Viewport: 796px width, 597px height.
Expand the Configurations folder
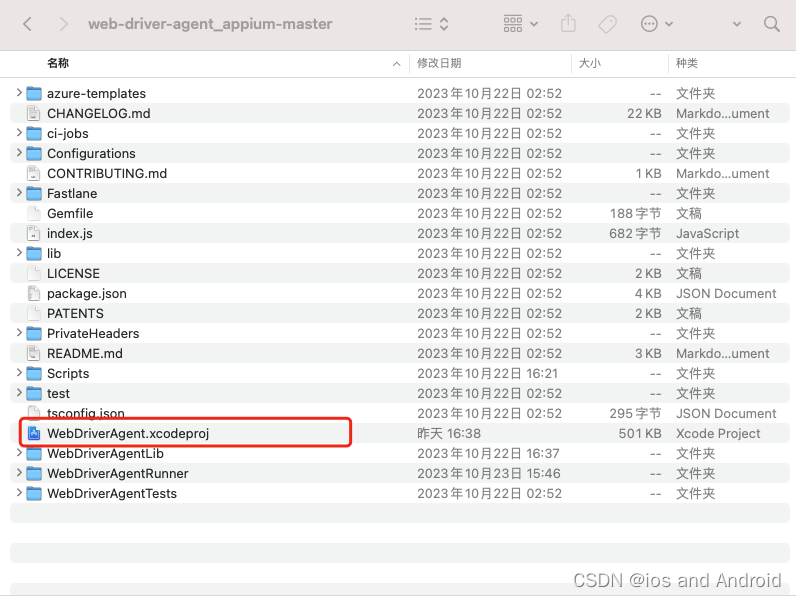(19, 152)
